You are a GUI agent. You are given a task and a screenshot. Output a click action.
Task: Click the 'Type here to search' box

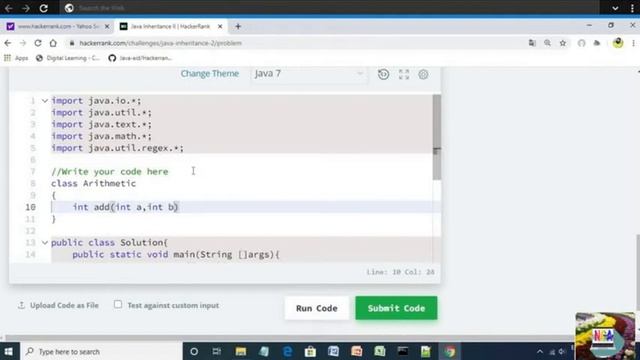(x=101, y=351)
